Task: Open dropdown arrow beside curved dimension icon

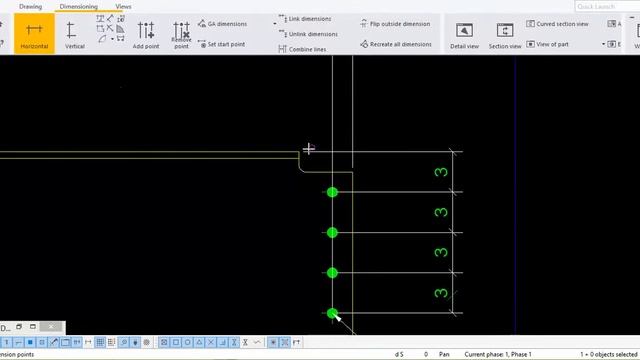Action: (112, 39)
